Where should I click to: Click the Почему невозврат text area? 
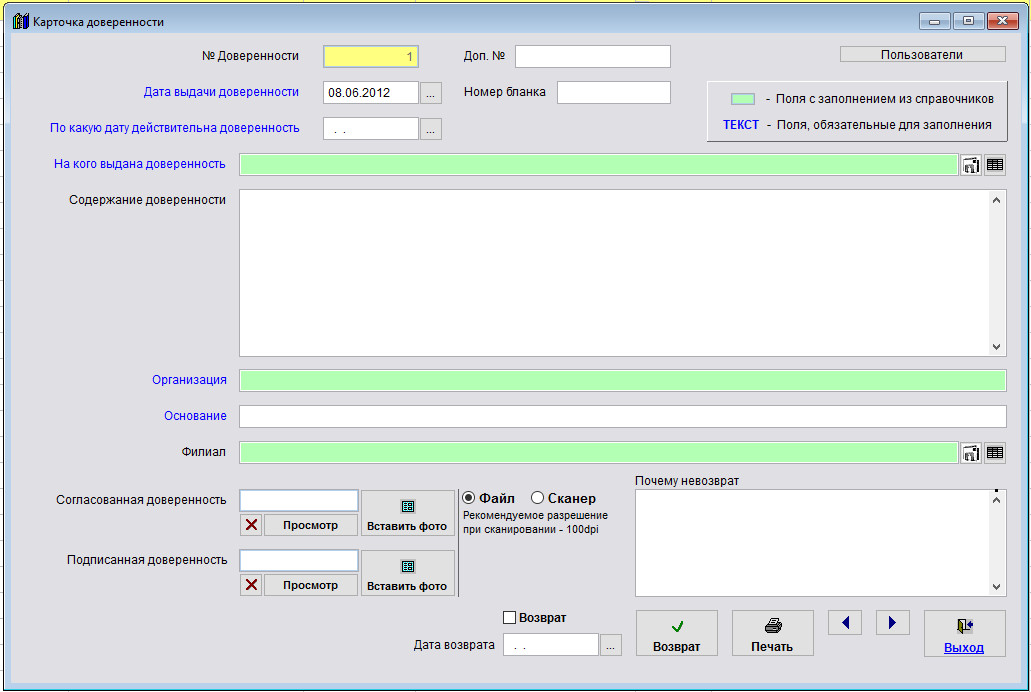(813, 543)
